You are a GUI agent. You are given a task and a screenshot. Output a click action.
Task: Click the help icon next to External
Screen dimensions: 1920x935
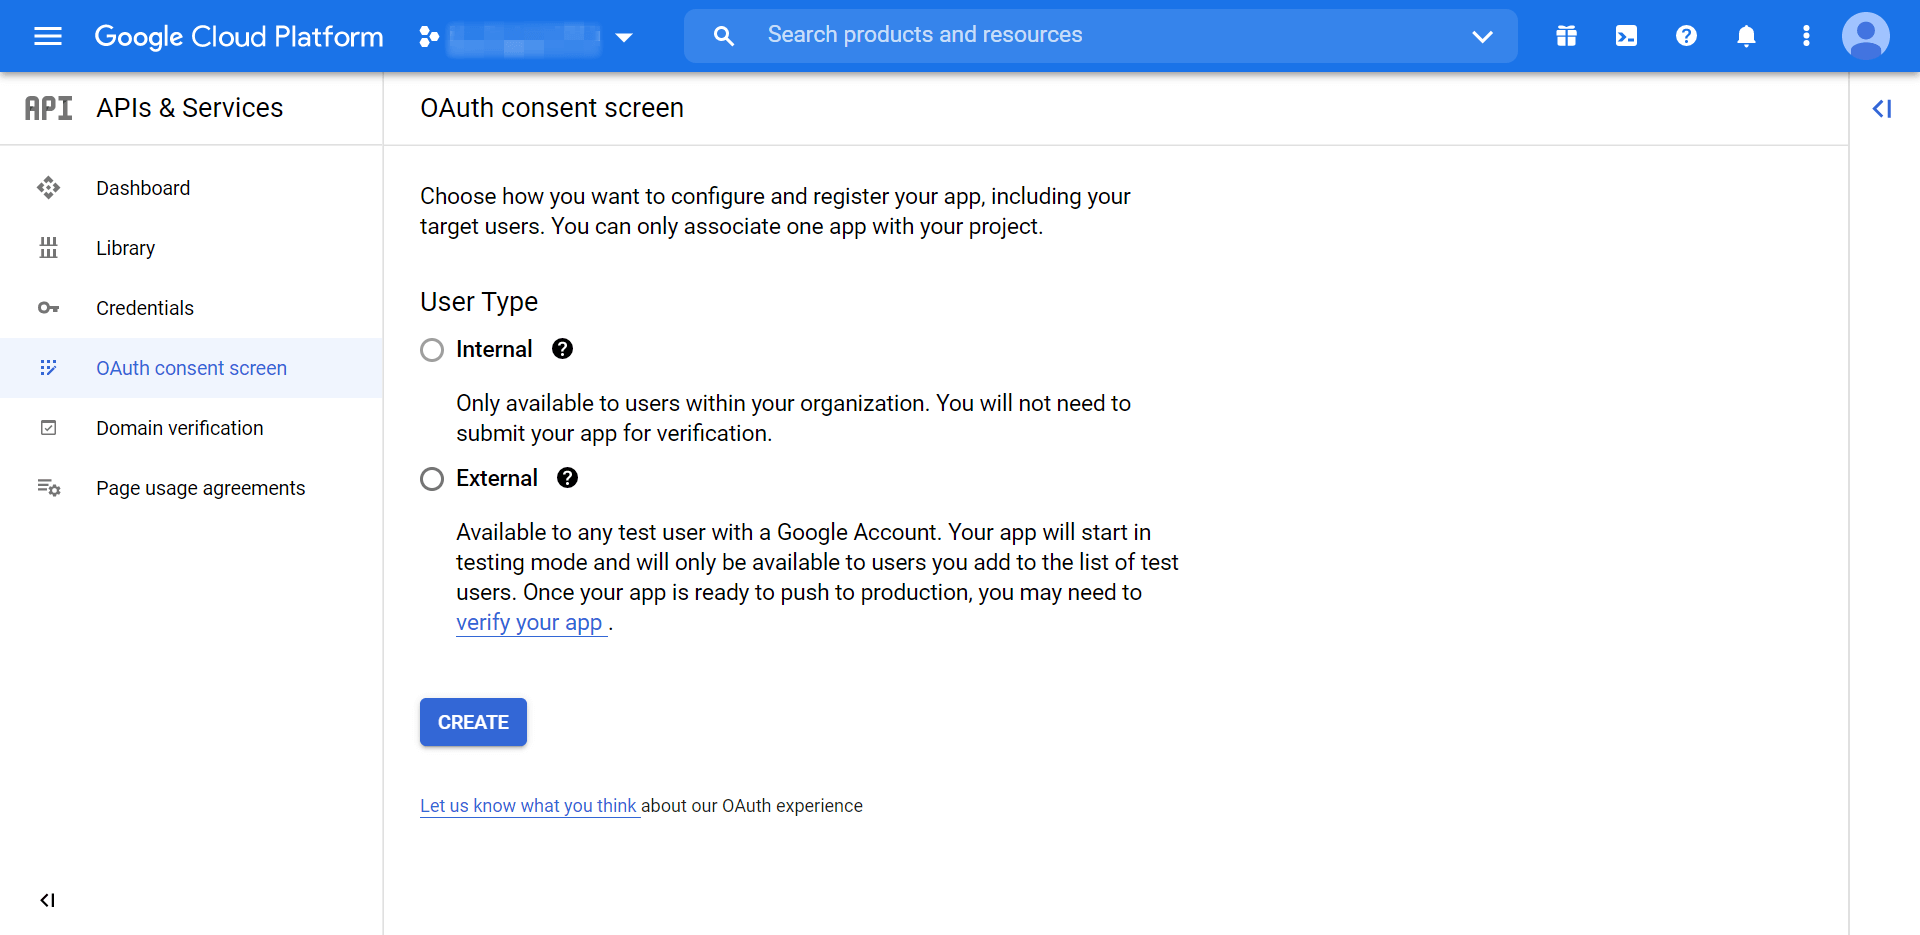(567, 478)
